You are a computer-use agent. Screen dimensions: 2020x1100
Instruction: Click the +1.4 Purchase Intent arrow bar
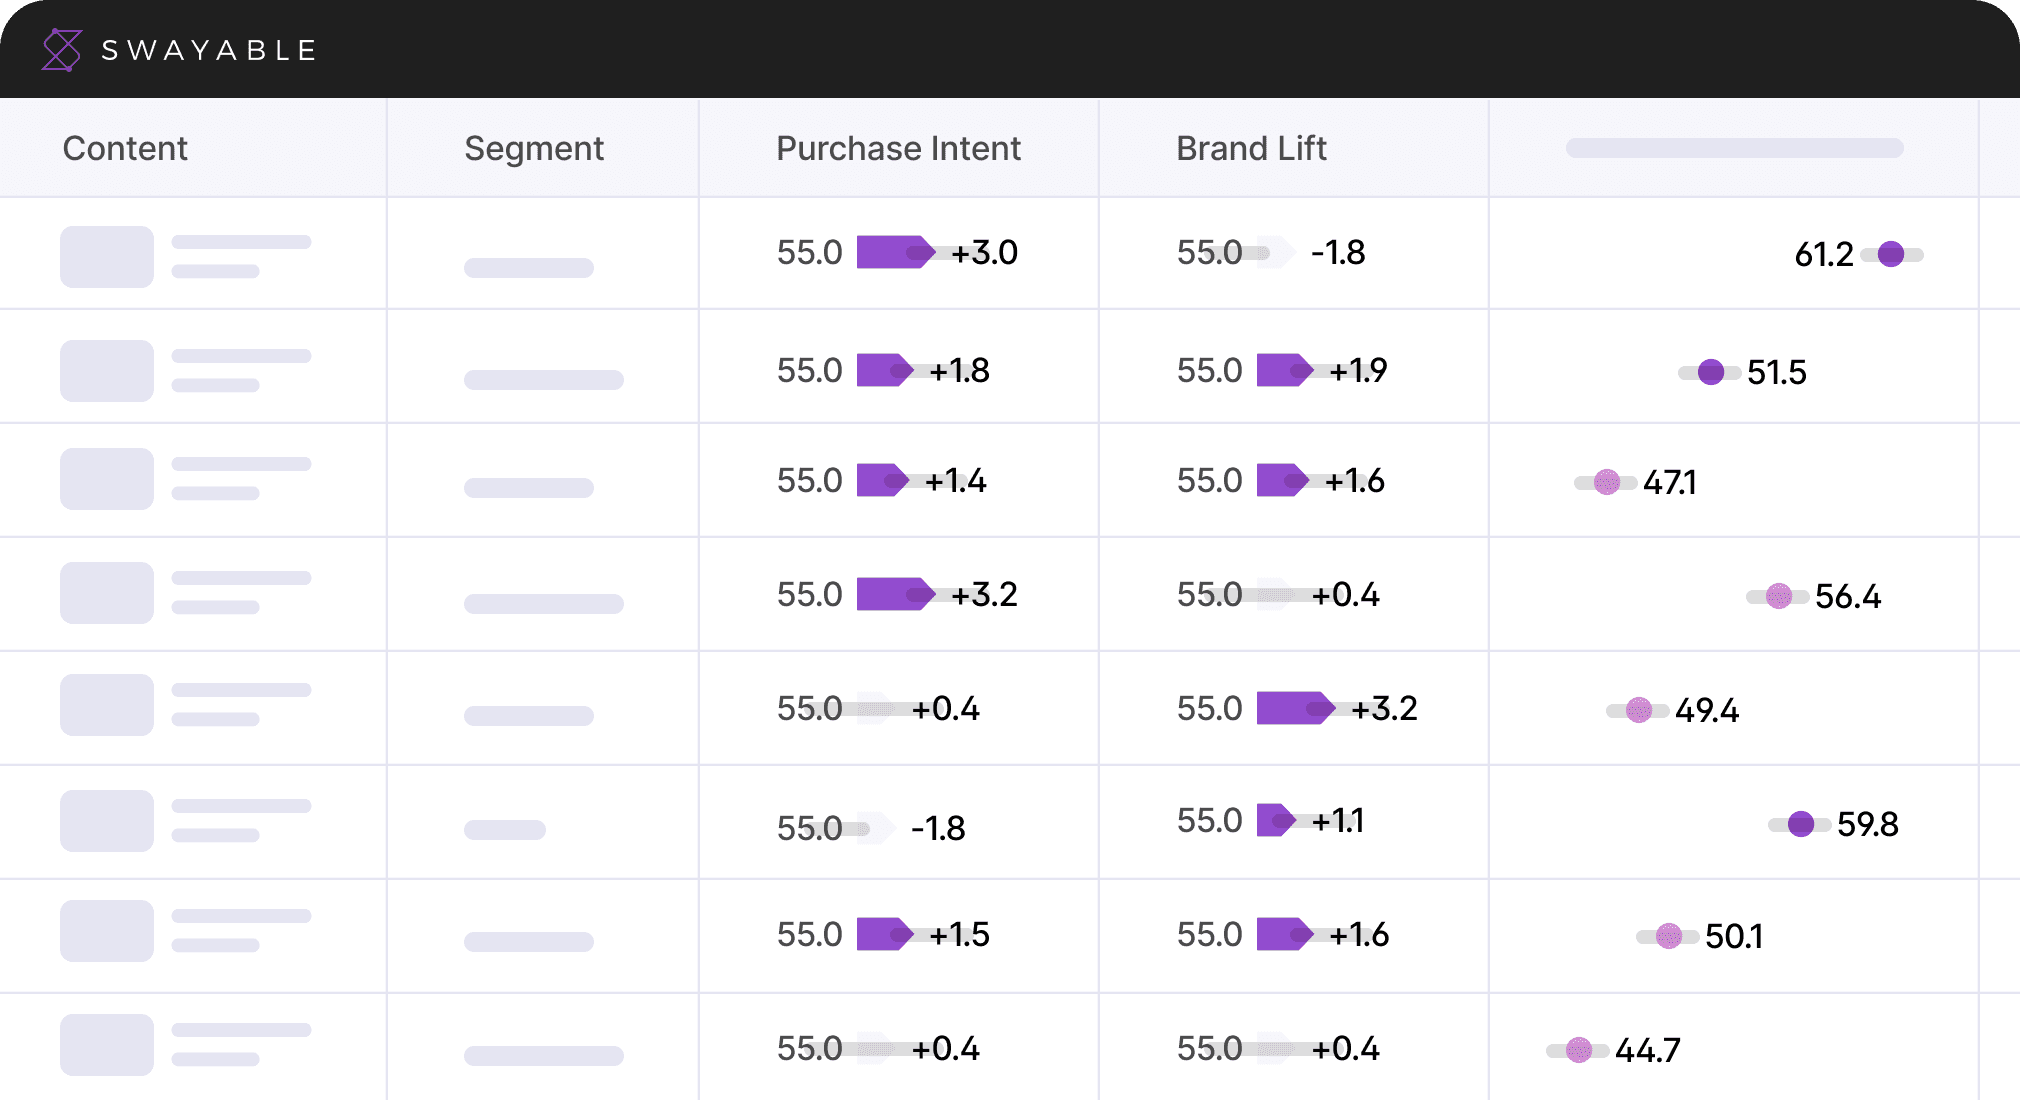882,480
